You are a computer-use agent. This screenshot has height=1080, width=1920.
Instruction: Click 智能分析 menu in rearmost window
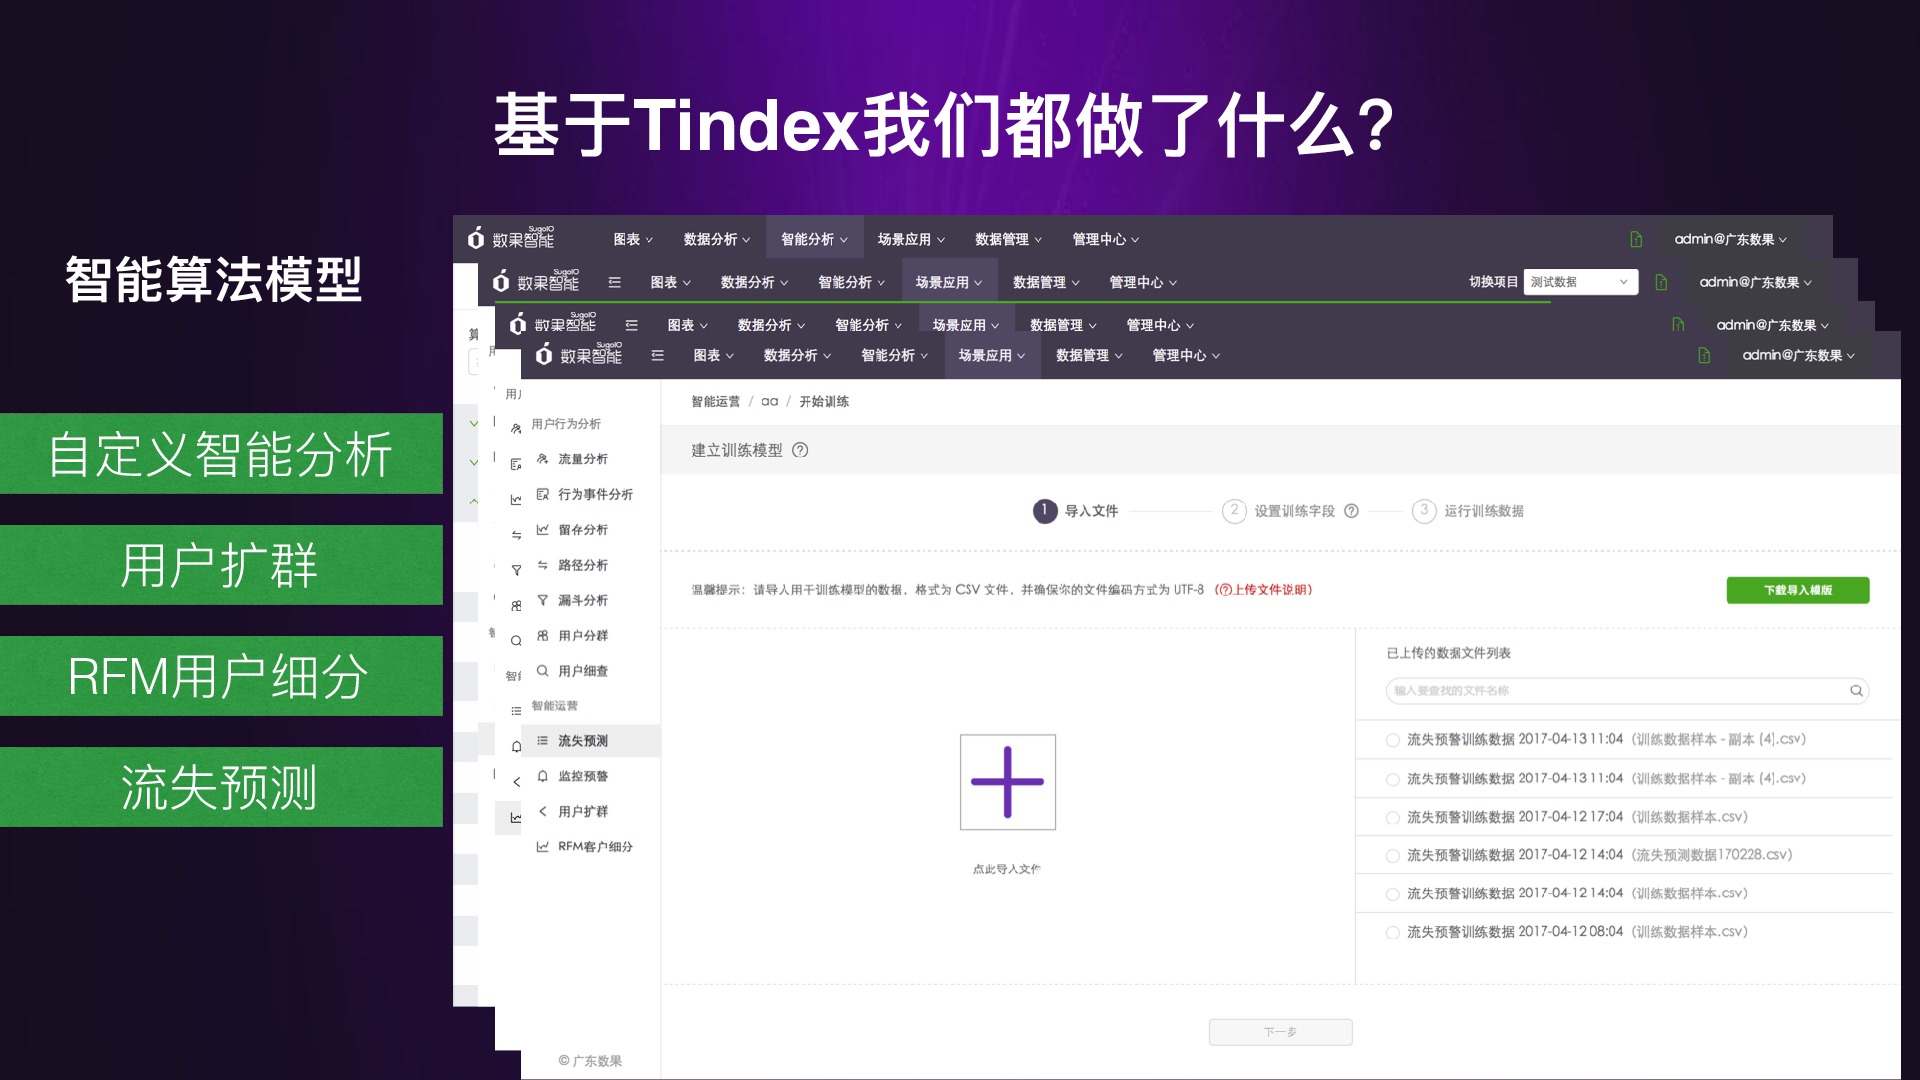pyautogui.click(x=814, y=239)
